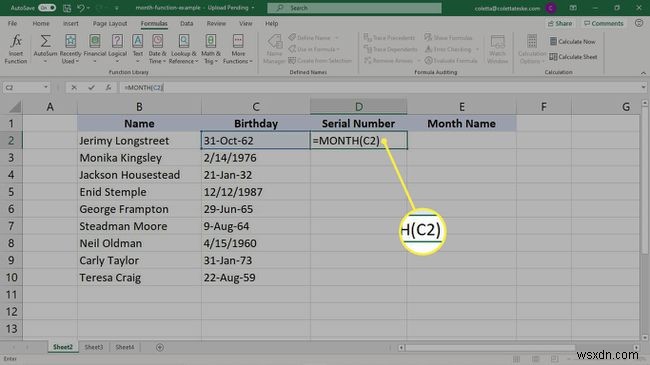Select column D header
This screenshot has width=650, height=365.
pos(359,107)
